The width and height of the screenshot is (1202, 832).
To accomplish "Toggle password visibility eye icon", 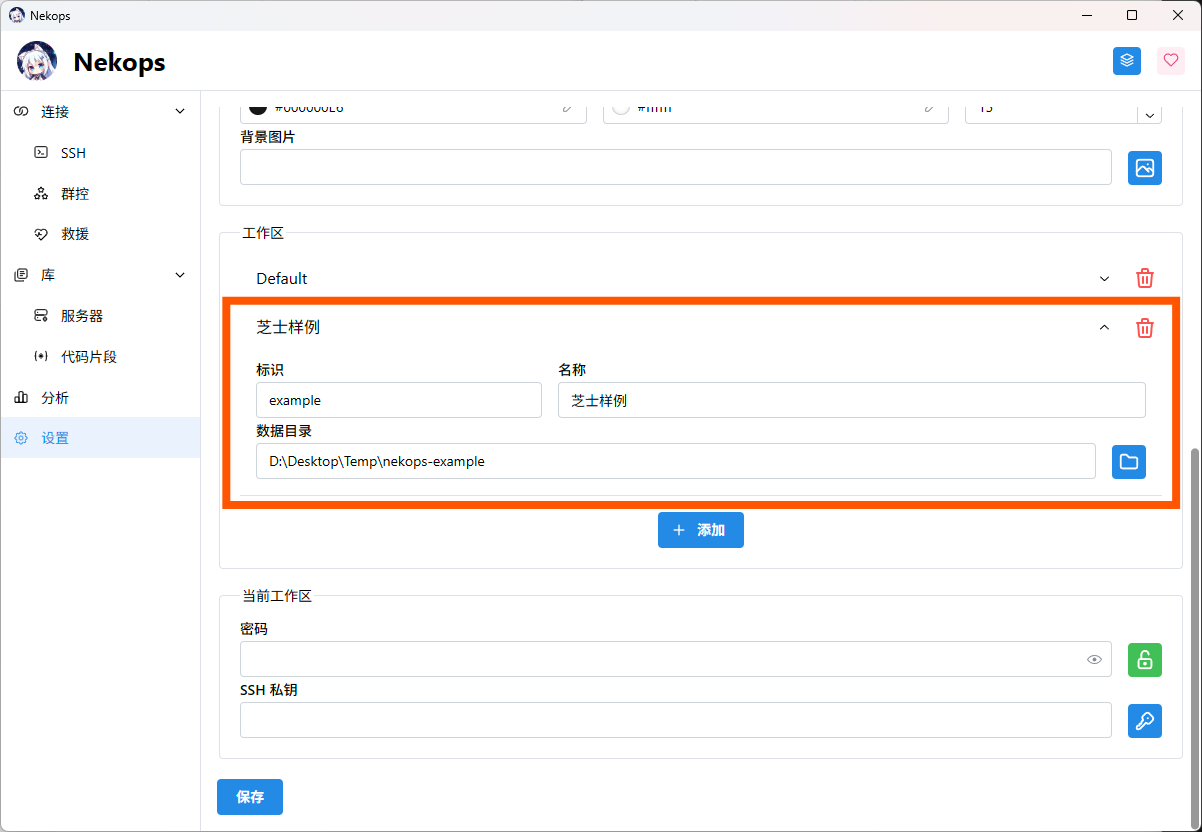I will 1095,660.
